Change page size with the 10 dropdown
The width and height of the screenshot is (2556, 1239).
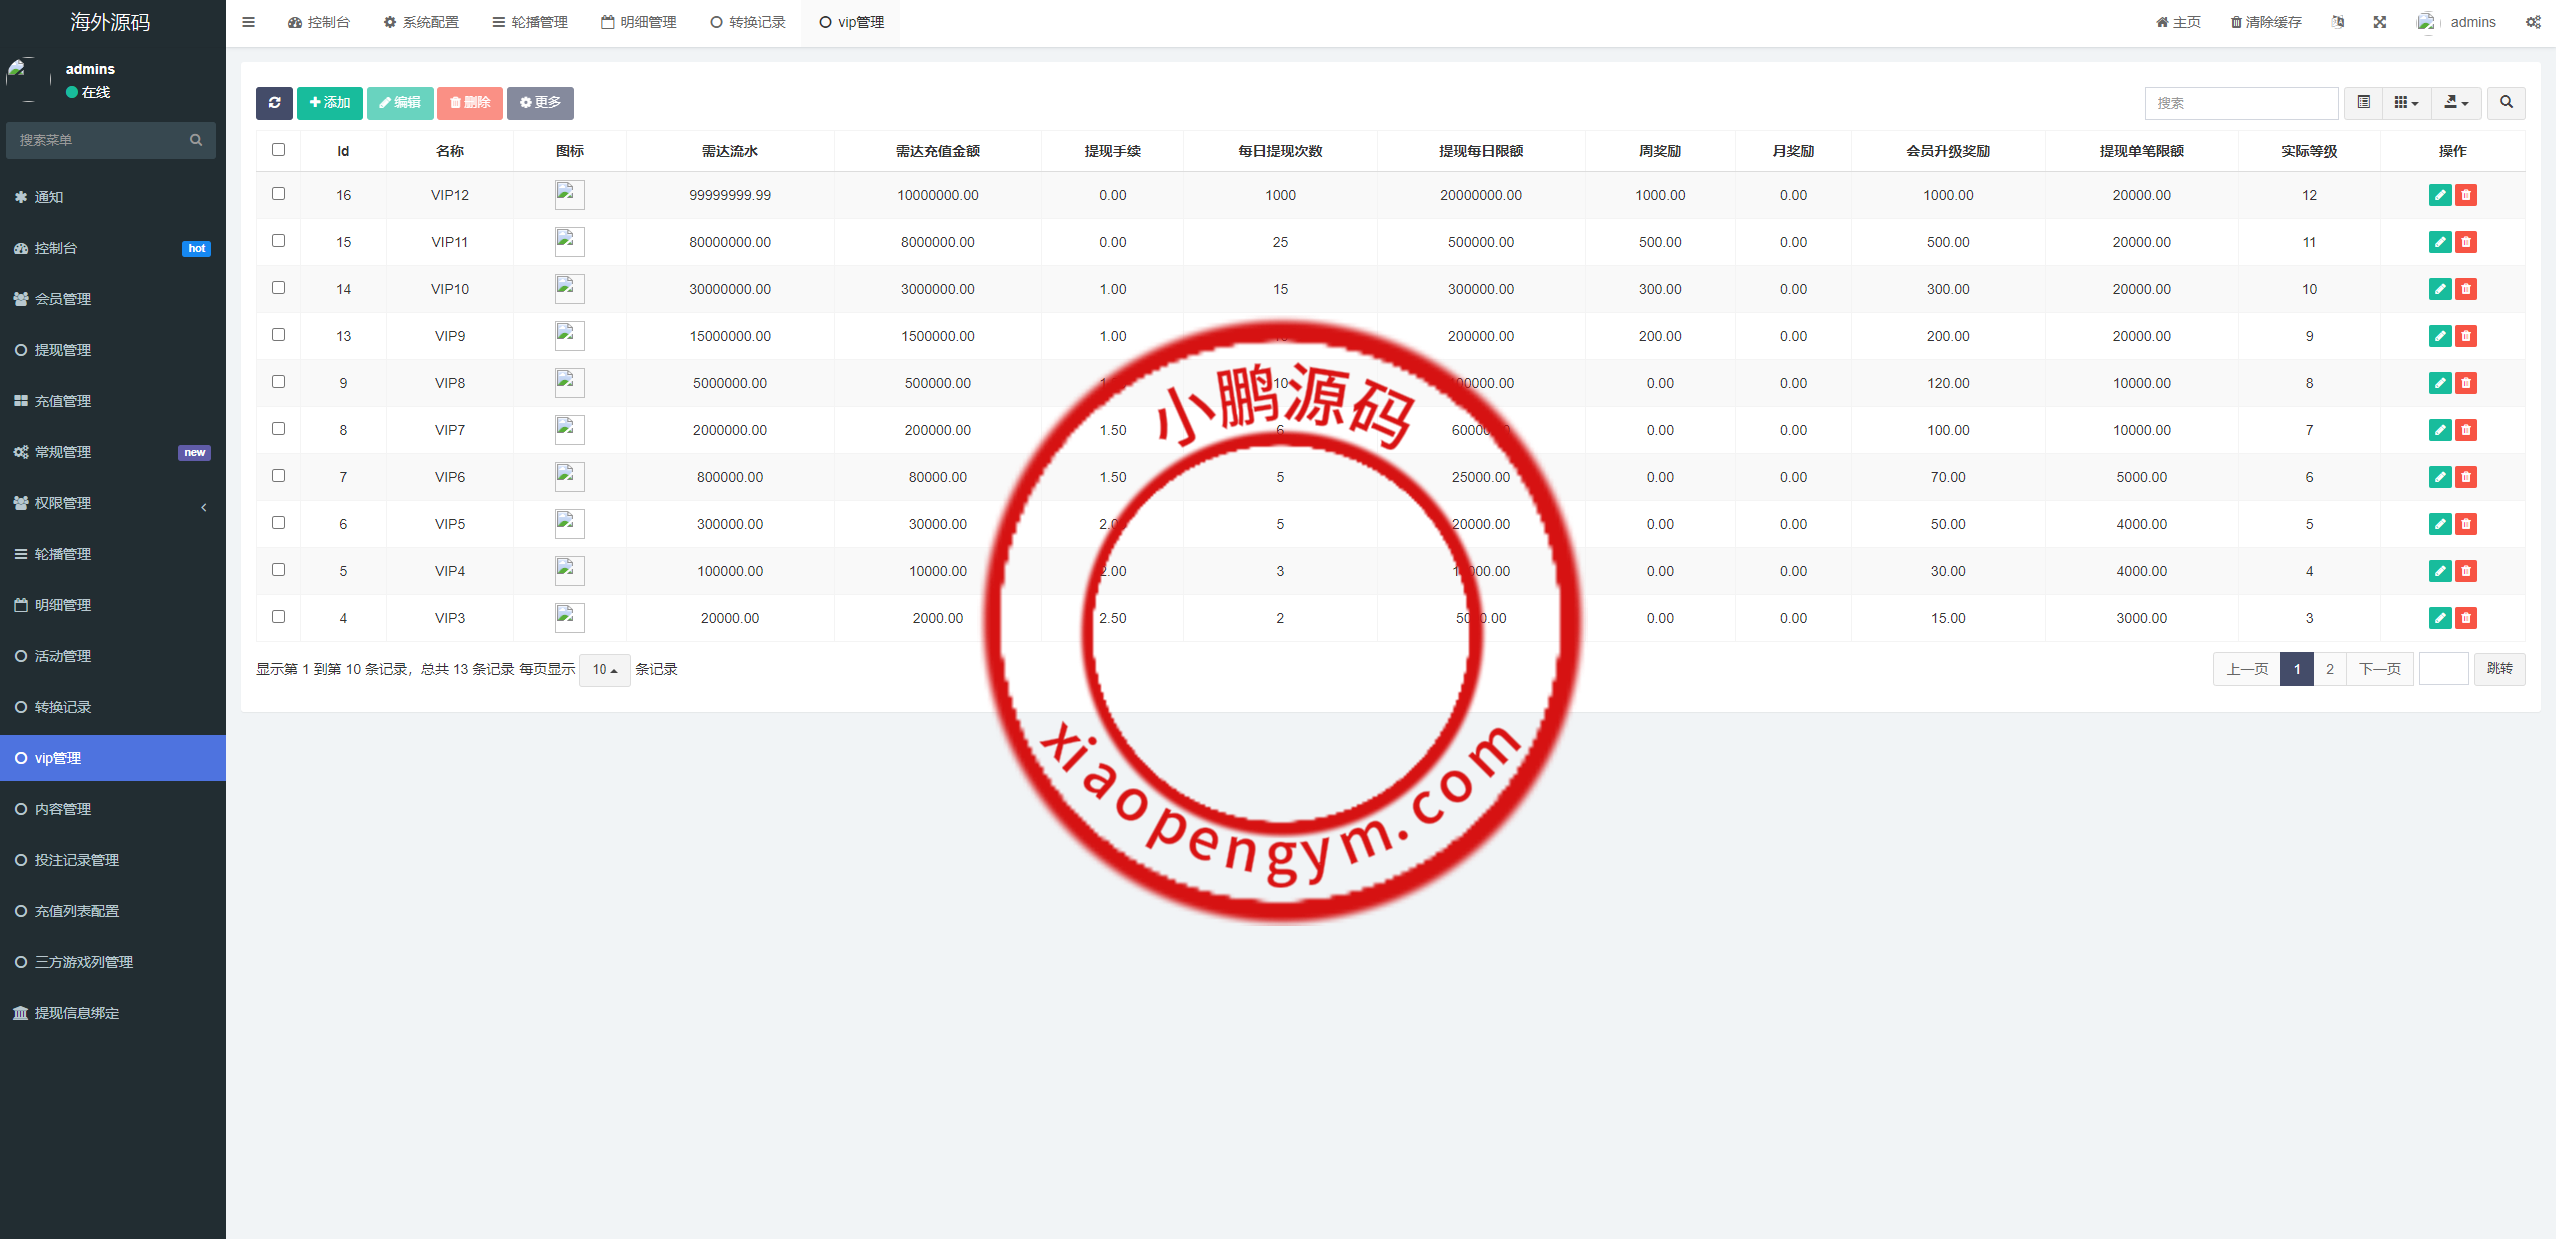[x=604, y=670]
